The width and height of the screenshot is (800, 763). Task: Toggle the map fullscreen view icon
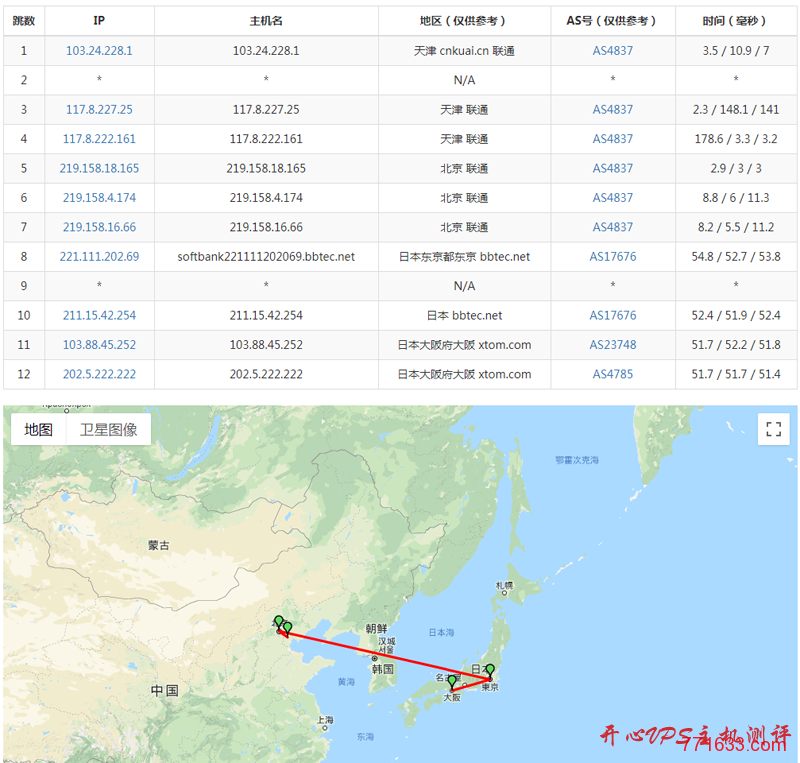pos(773,429)
